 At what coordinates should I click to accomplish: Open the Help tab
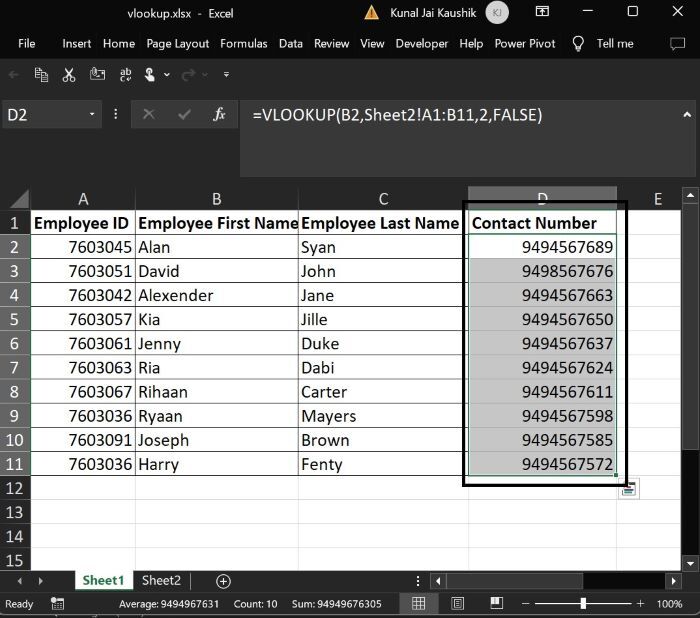(x=471, y=43)
